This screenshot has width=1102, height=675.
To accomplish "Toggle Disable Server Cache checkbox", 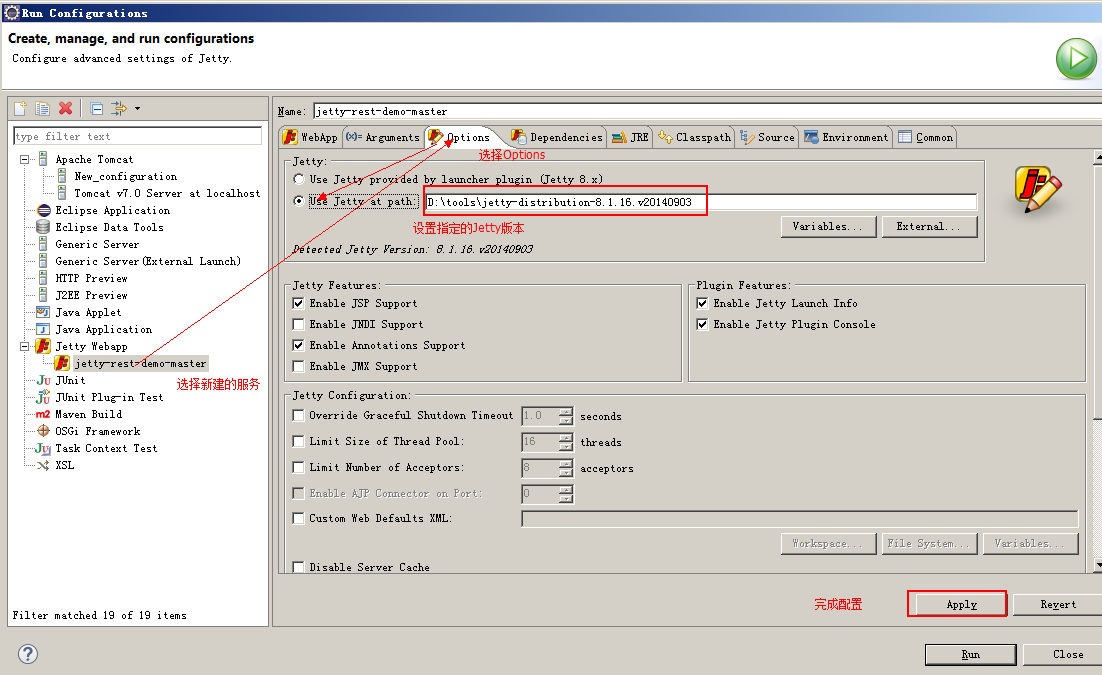I will click(298, 567).
